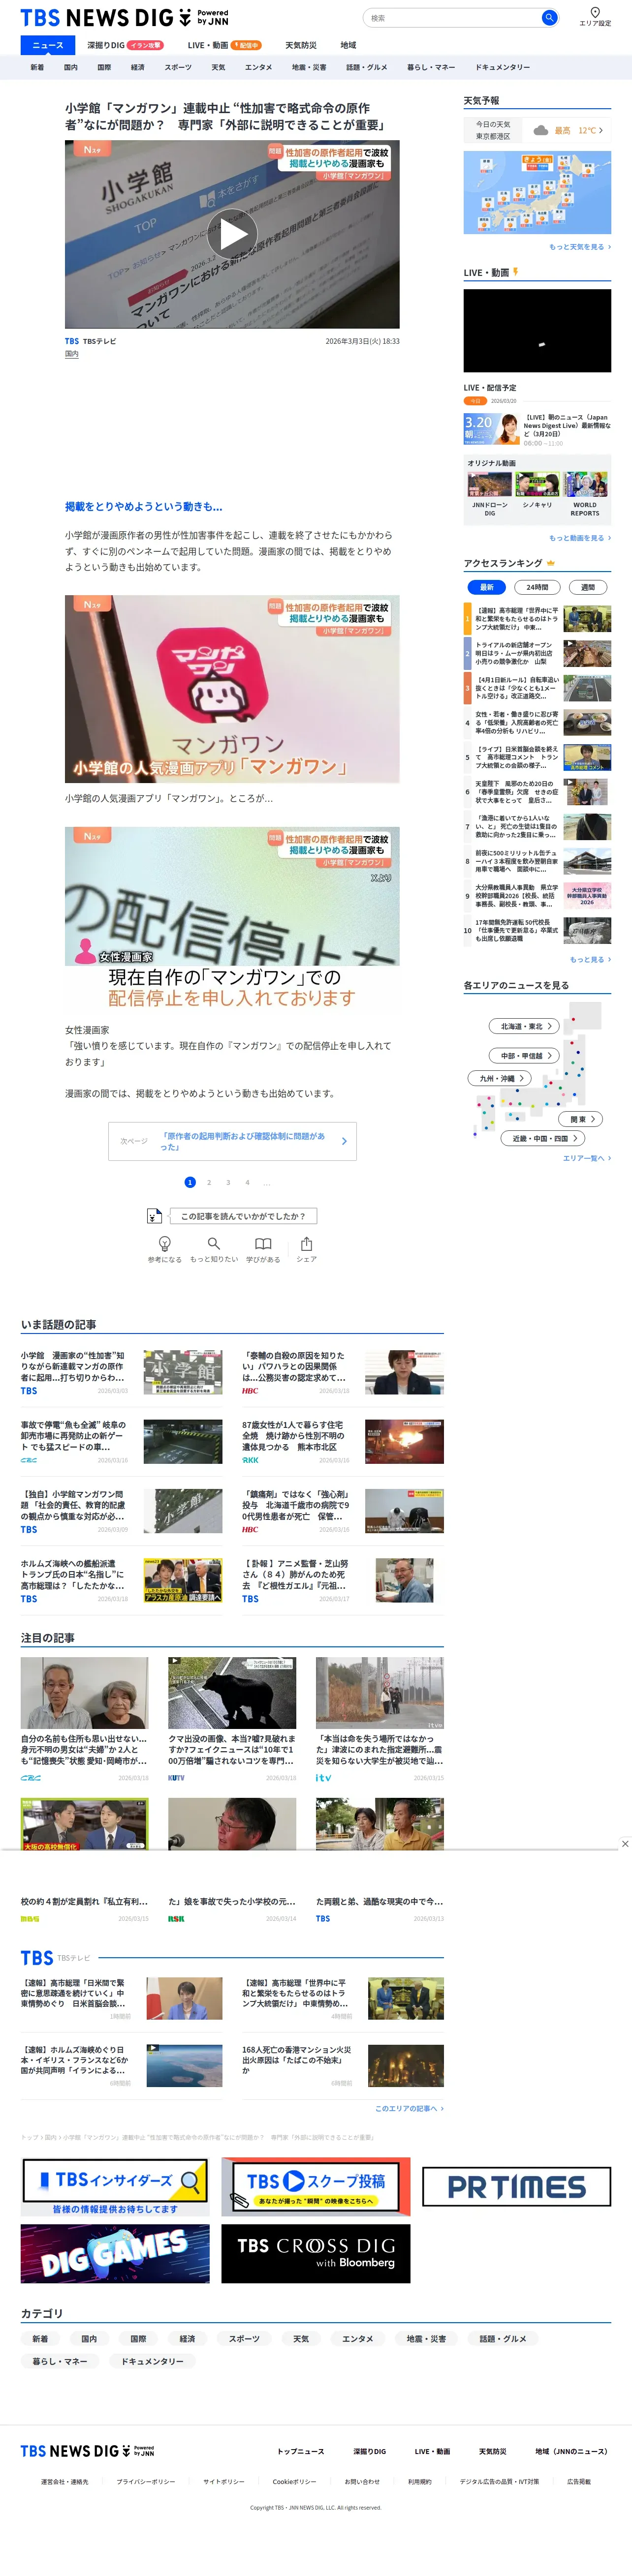The width and height of the screenshot is (632, 2576).
Task: Open the お問い合わせ footer link
Action: pos(362,2481)
